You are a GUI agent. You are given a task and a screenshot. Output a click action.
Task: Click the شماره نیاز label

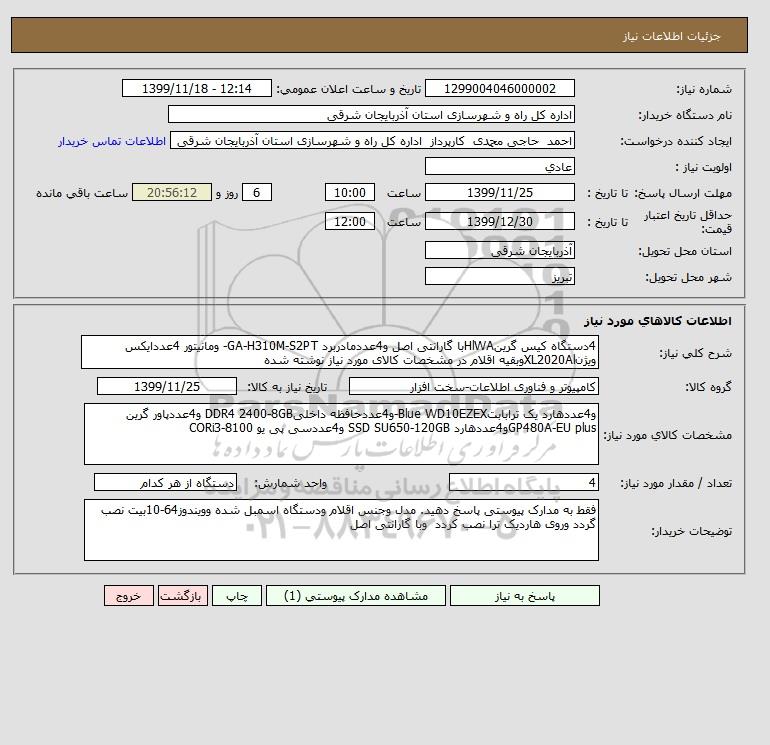(x=704, y=89)
